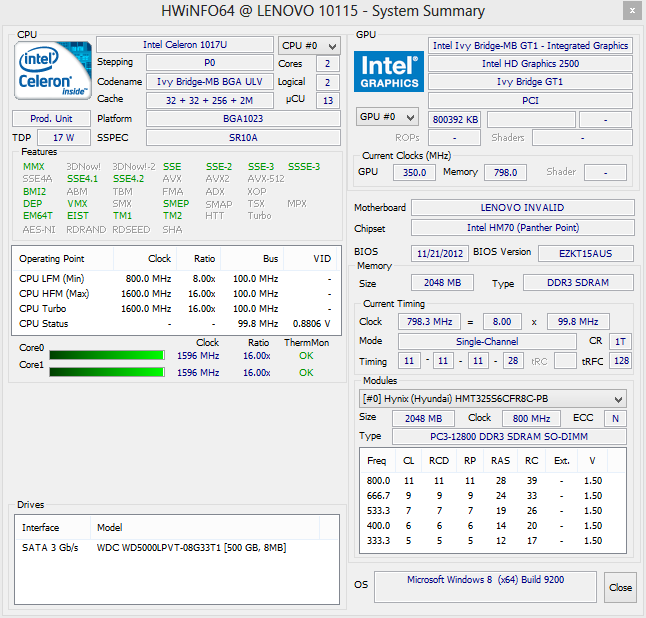This screenshot has width=646, height=618.
Task: Click the Chipset field Intel HM70
Action: tap(522, 229)
